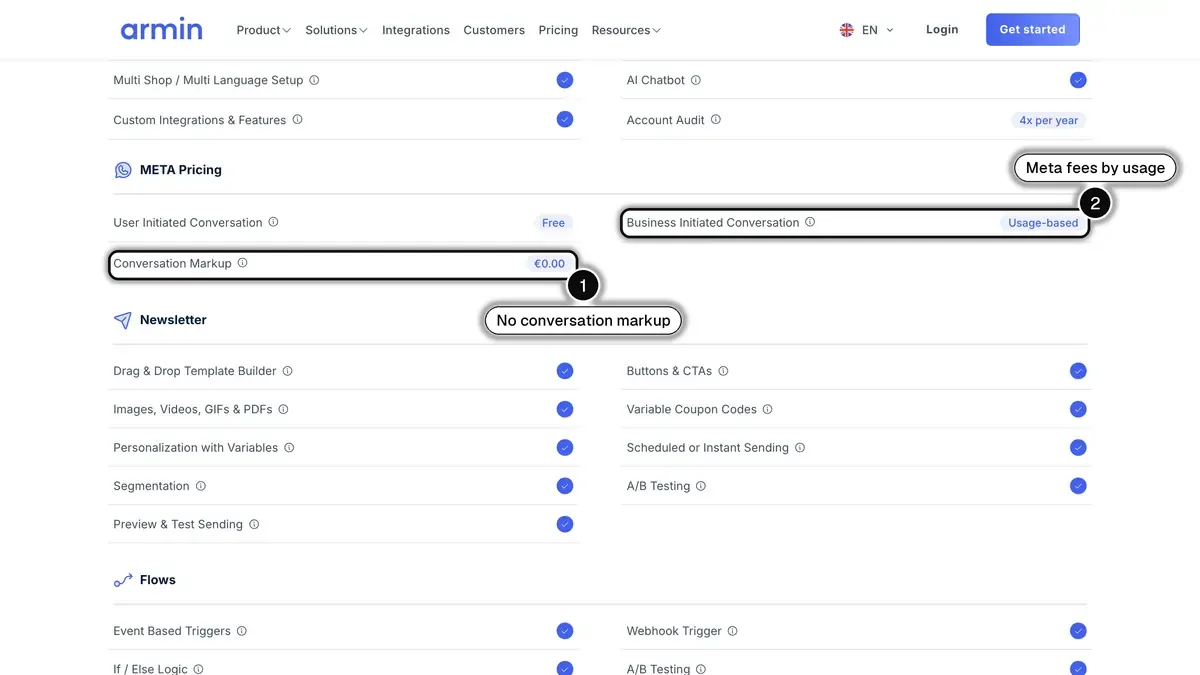The height and width of the screenshot is (675, 1200).
Task: Click info icon beside Account Audit
Action: coord(716,120)
